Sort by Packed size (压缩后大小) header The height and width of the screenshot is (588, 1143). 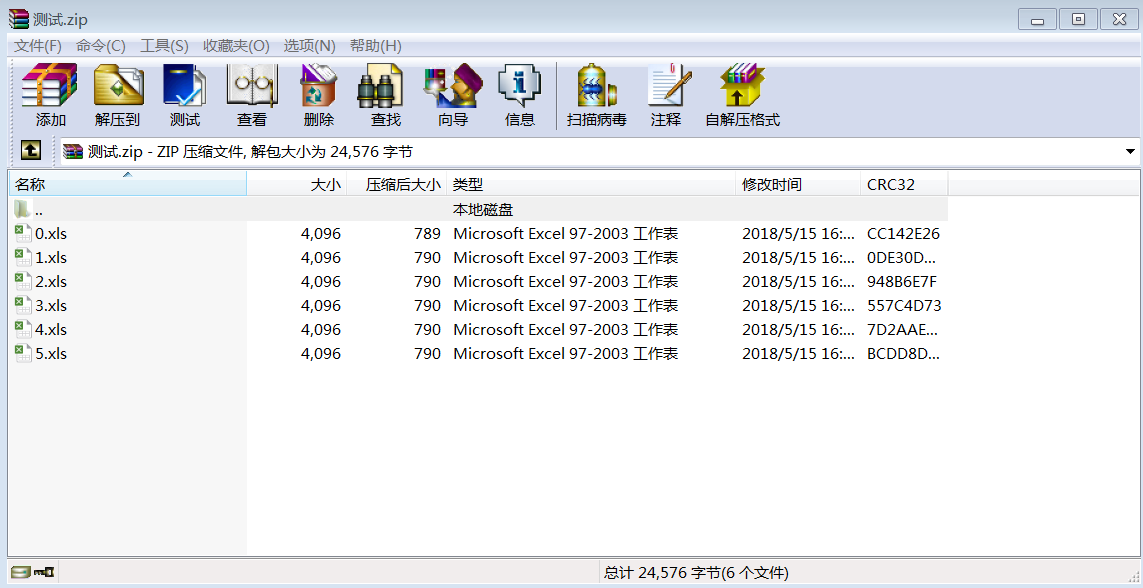(397, 184)
